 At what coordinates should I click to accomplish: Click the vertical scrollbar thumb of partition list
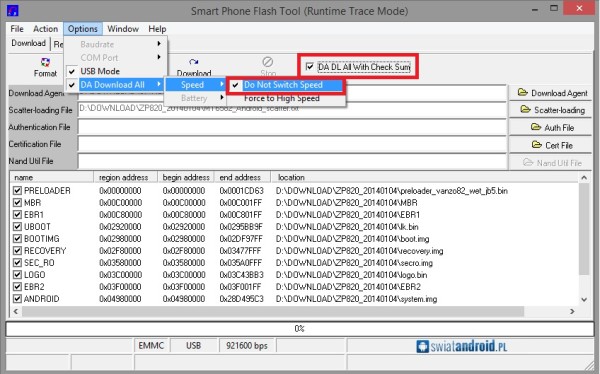pos(584,229)
